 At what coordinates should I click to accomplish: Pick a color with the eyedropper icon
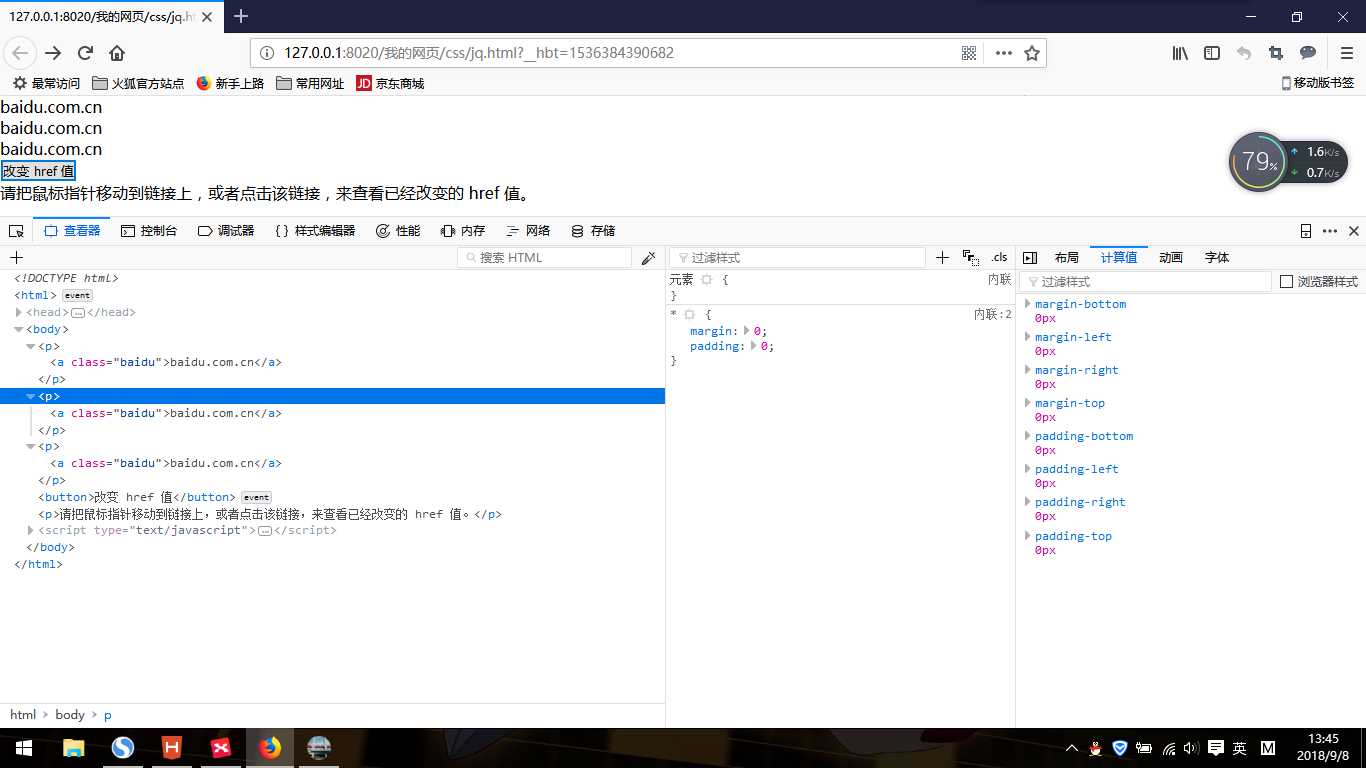649,258
